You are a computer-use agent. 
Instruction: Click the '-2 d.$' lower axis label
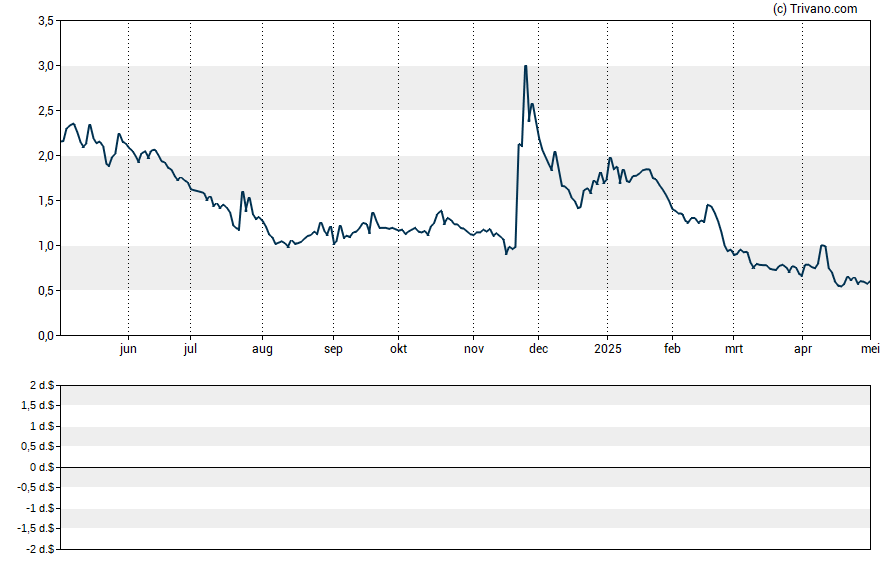tap(40, 549)
